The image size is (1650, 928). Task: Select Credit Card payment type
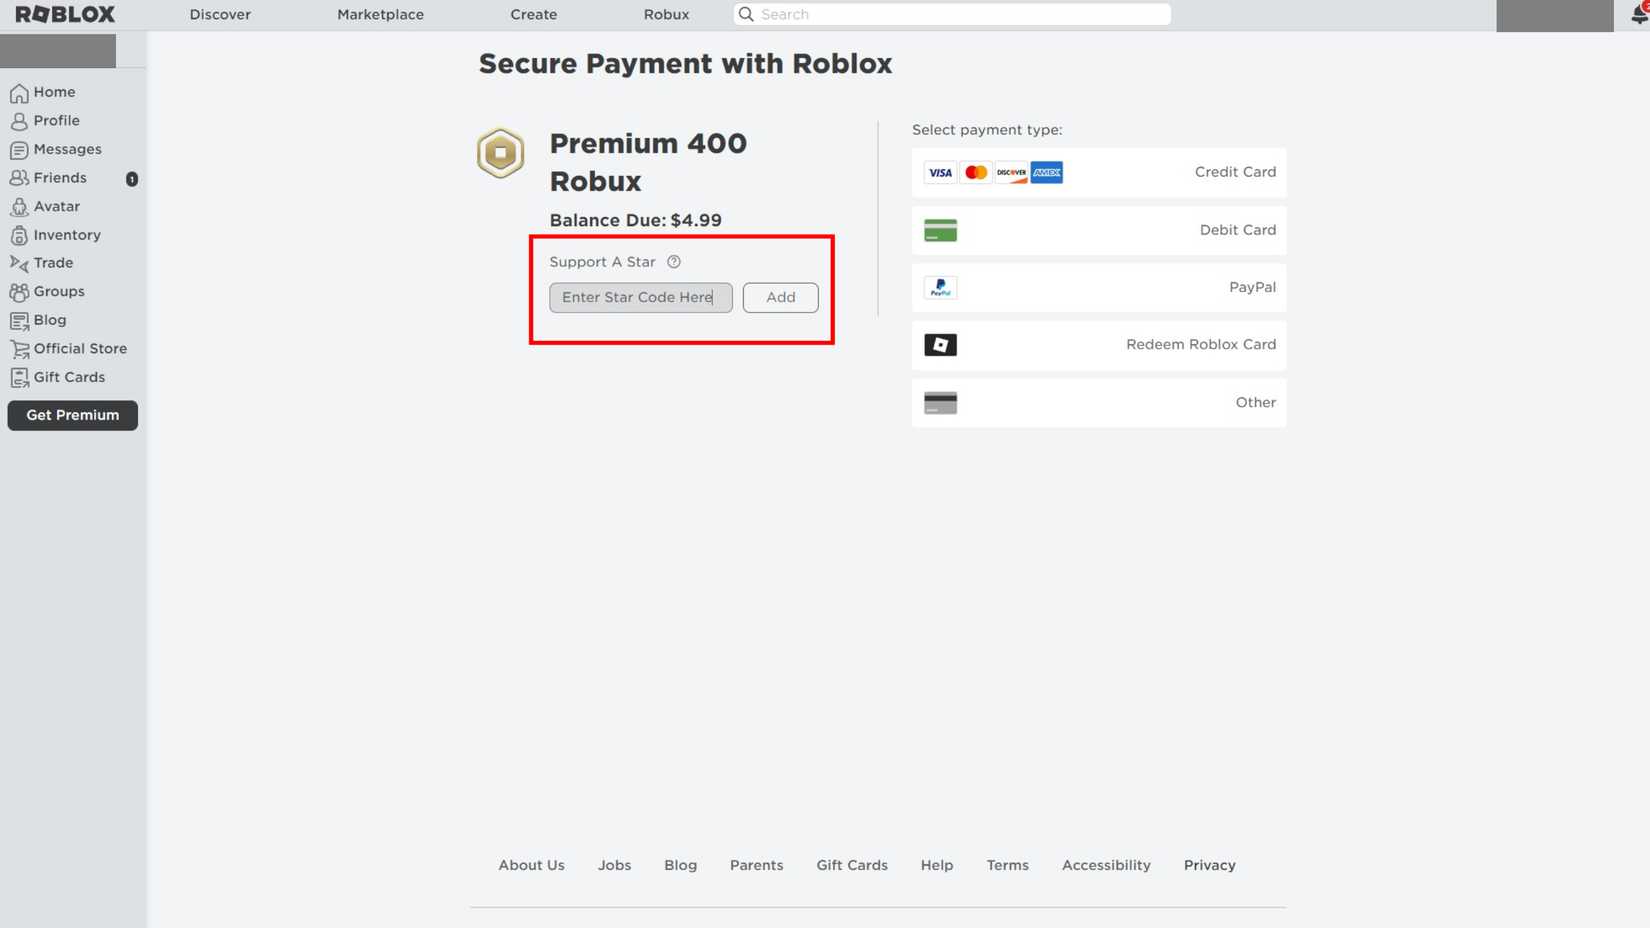pos(1098,173)
